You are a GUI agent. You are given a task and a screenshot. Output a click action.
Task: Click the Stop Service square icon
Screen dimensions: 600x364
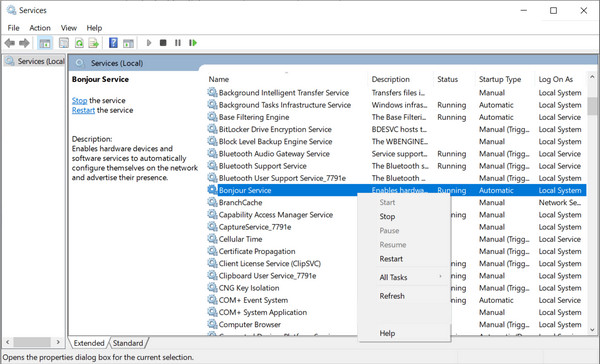point(163,43)
